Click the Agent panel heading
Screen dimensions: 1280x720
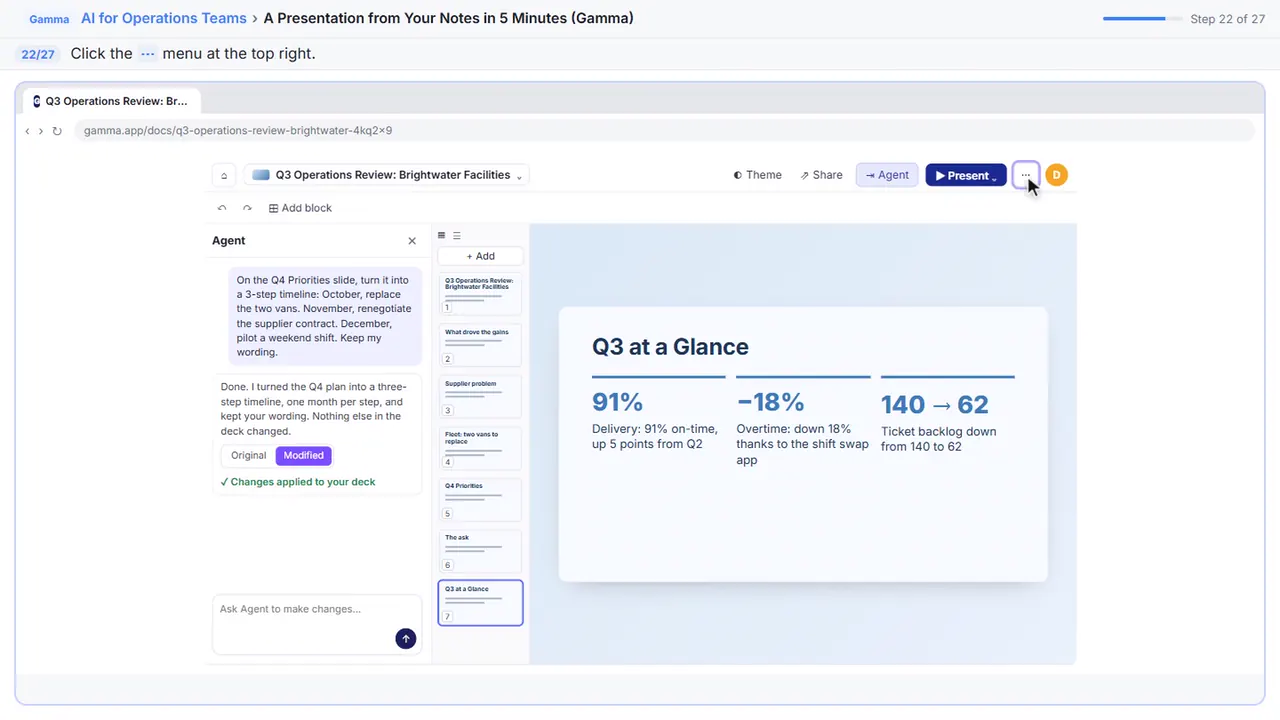(x=229, y=241)
